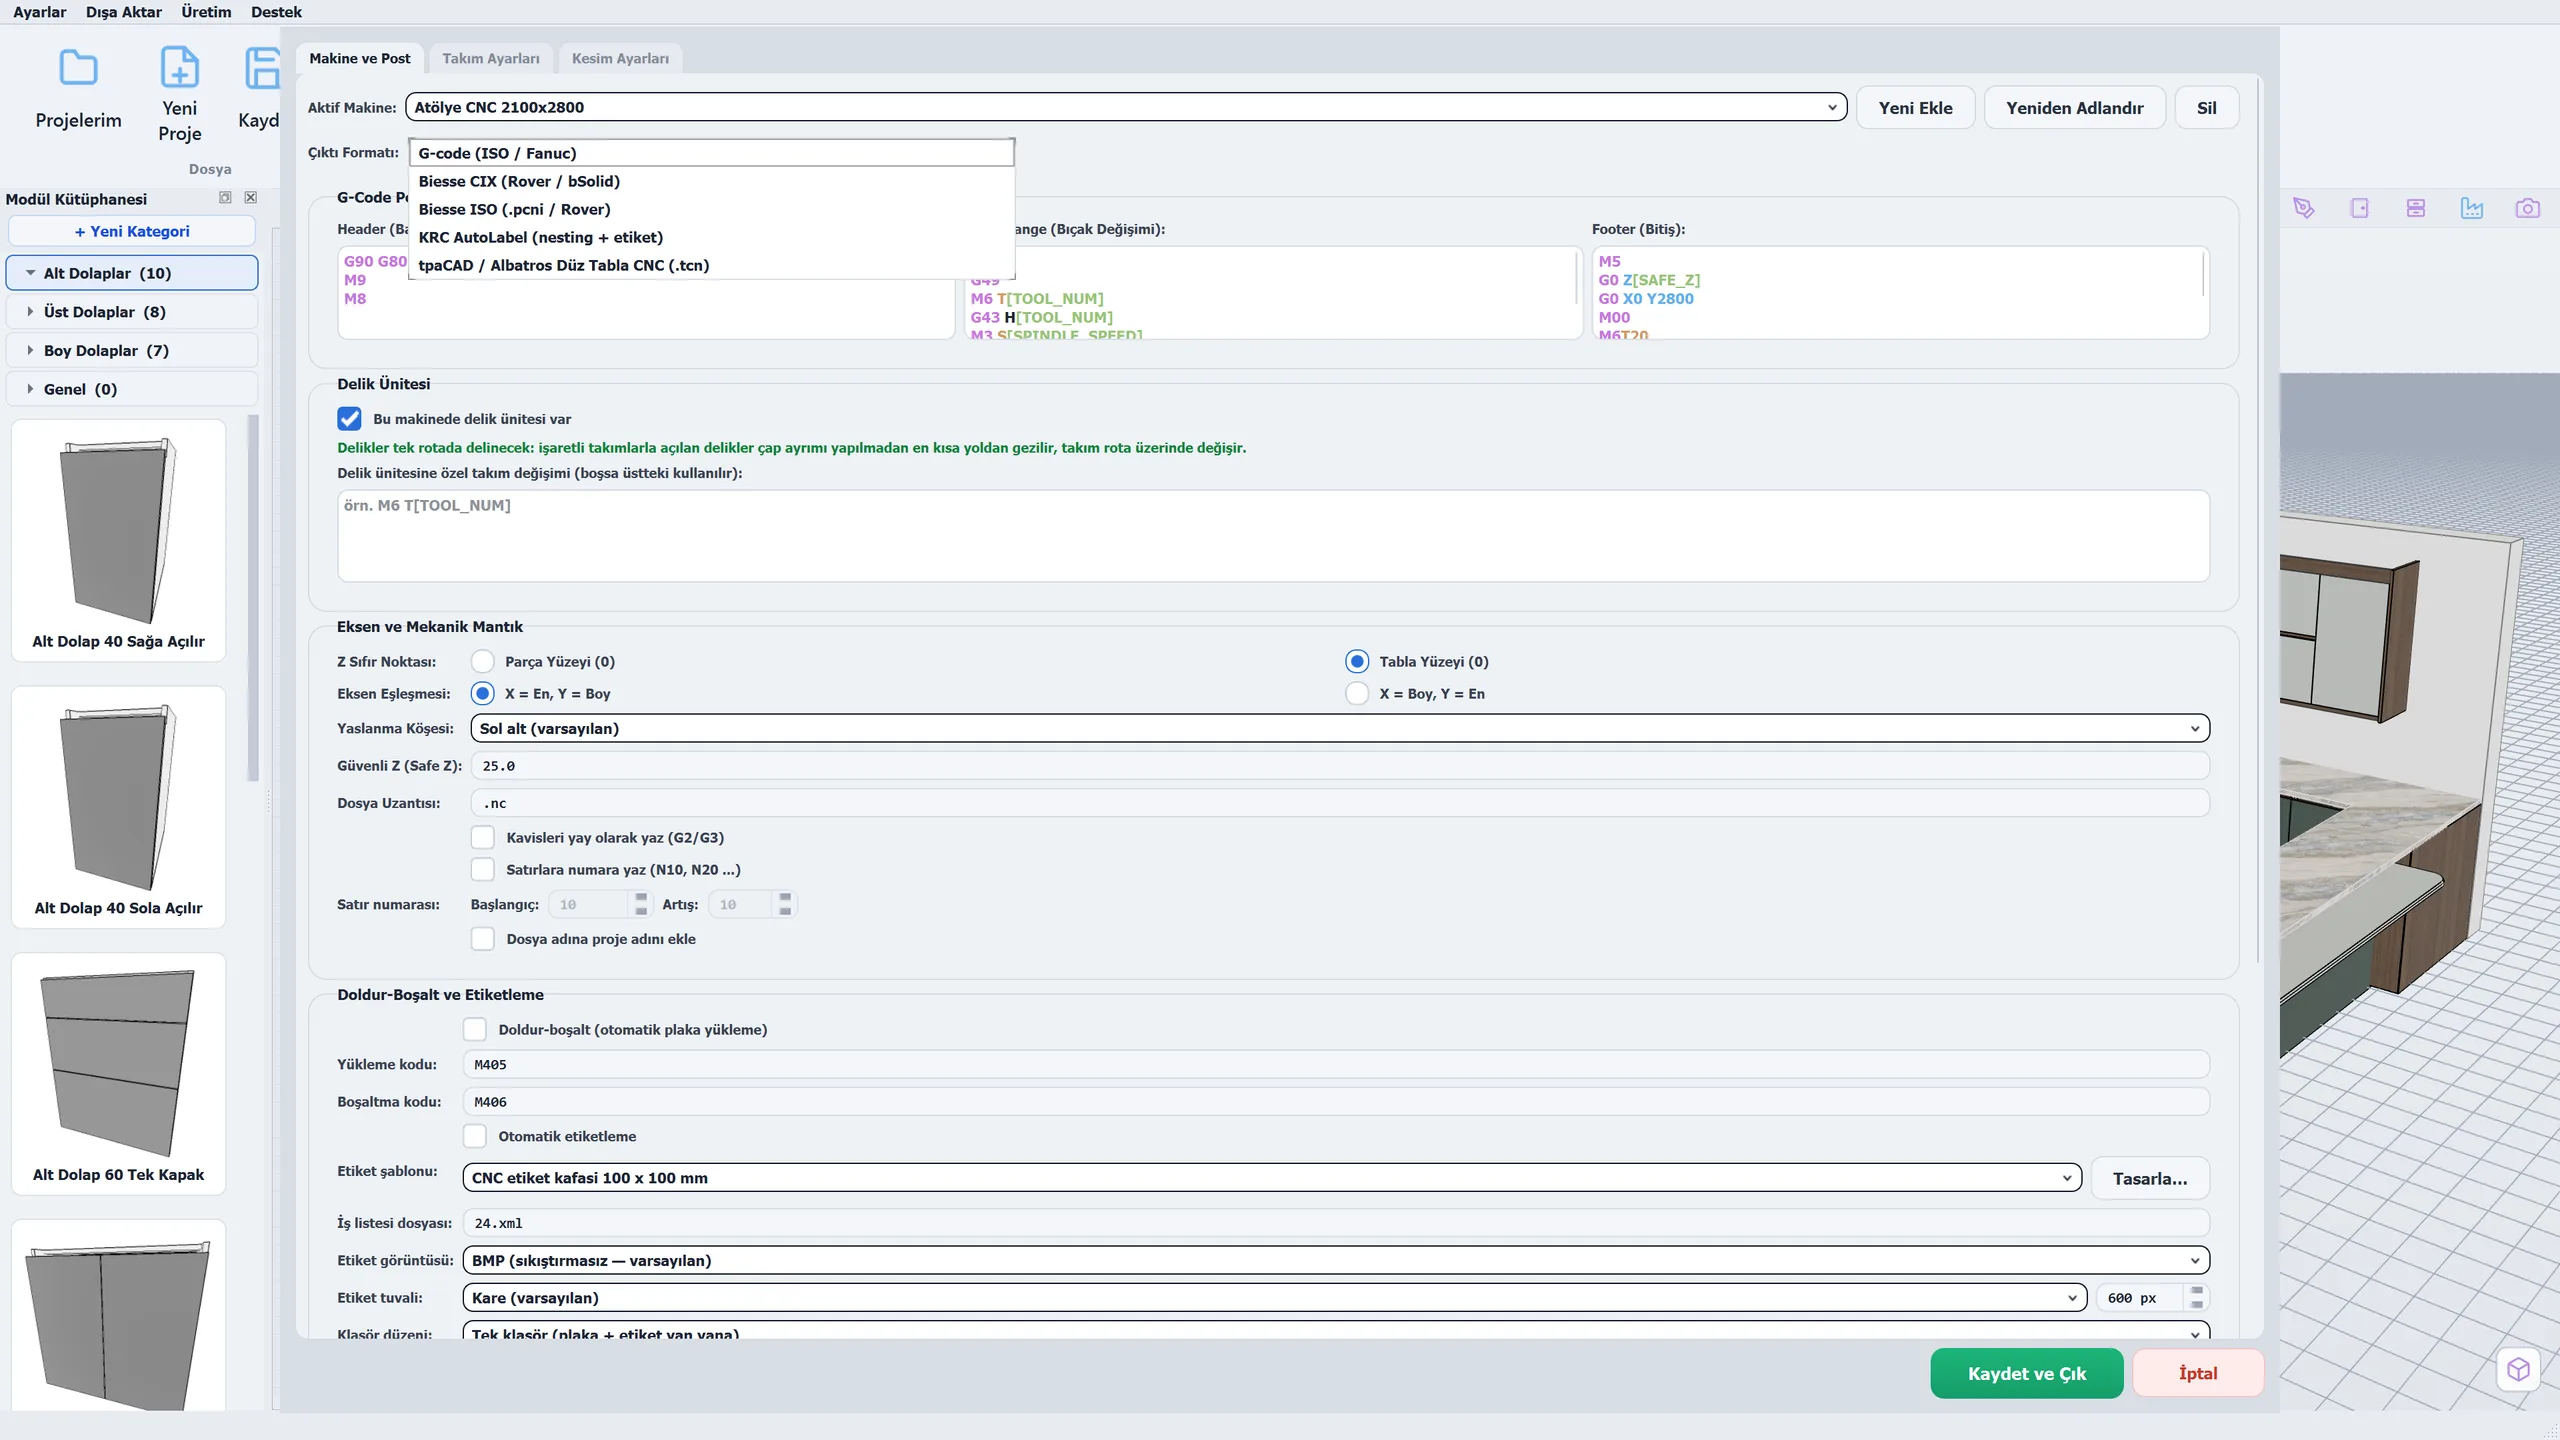Undock the Modül Kütüphanesi panel
2560x1440 pixels.
pyautogui.click(x=225, y=198)
